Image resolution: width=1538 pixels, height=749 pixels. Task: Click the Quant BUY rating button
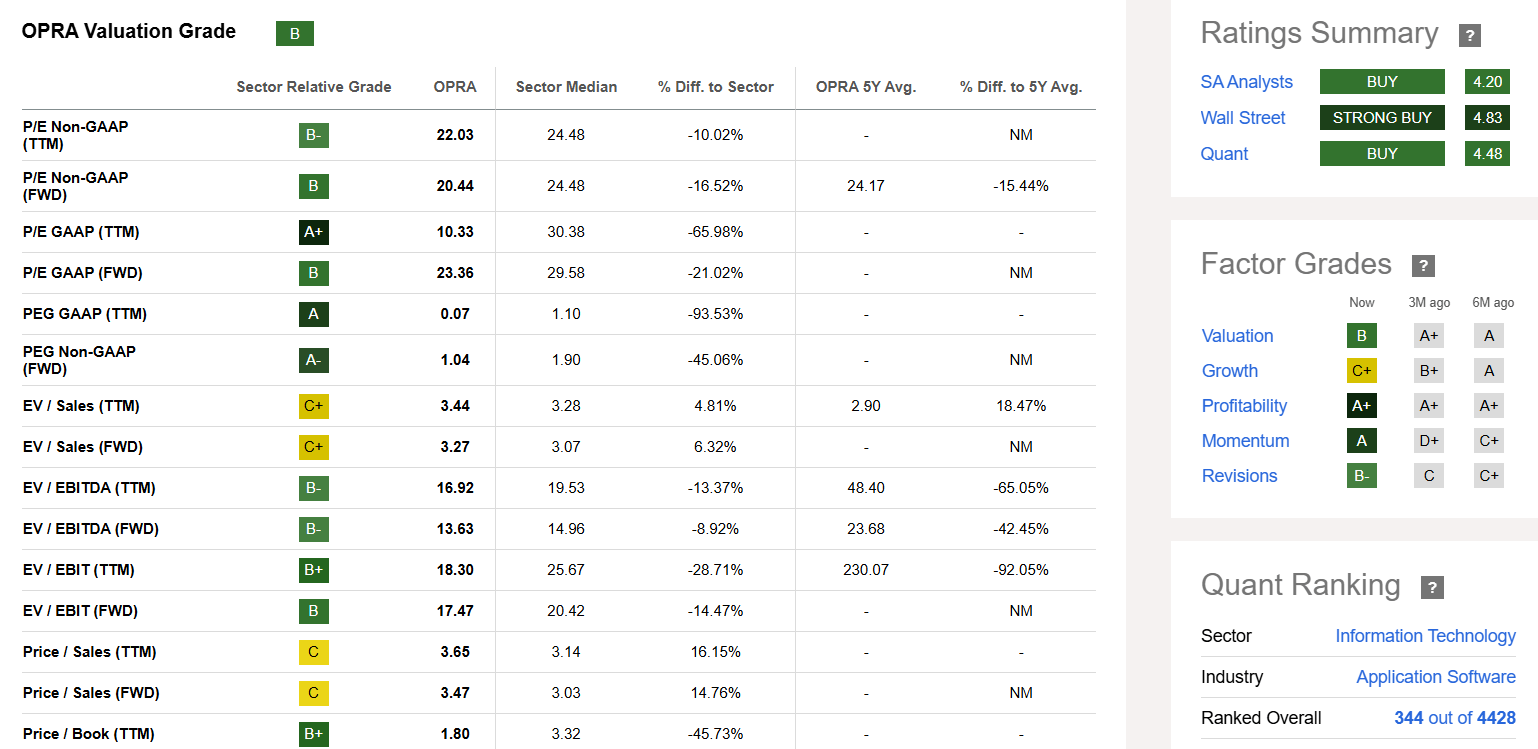pos(1382,153)
